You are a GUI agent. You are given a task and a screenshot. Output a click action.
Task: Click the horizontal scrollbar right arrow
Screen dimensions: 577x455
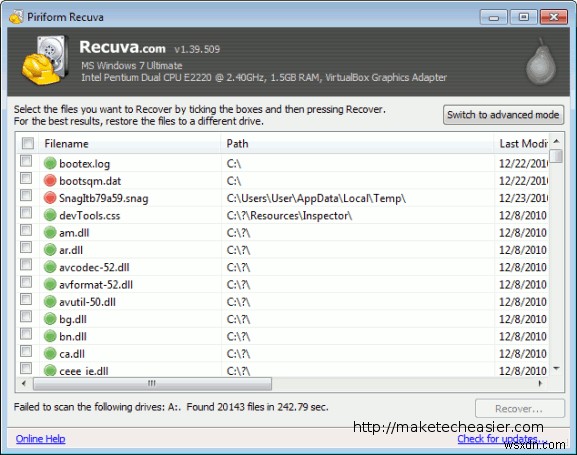pos(540,384)
